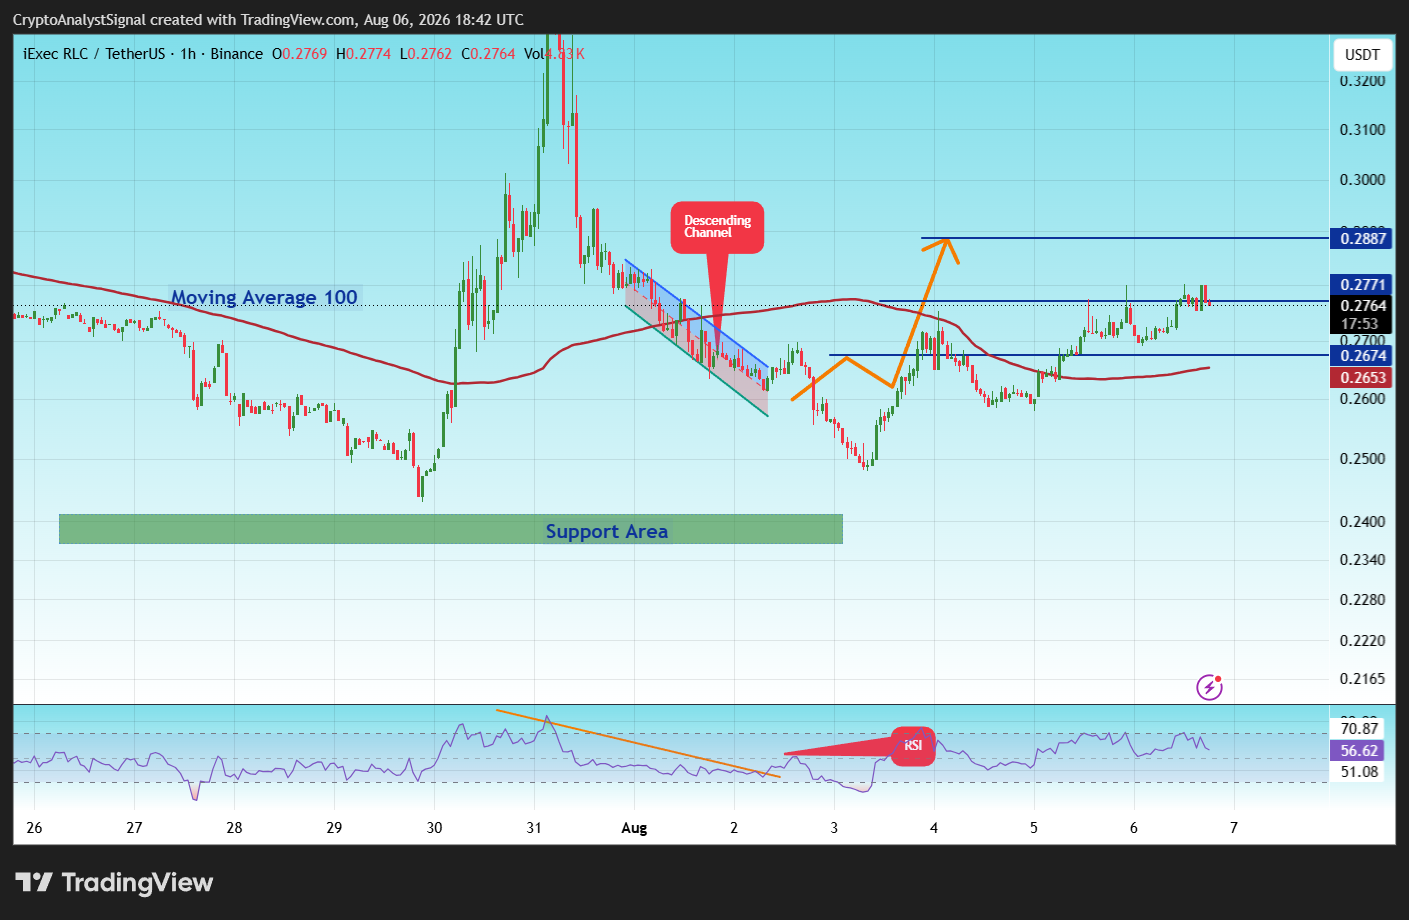This screenshot has width=1409, height=920.
Task: Click the 0.3000 price axis tick
Action: coord(1363,180)
